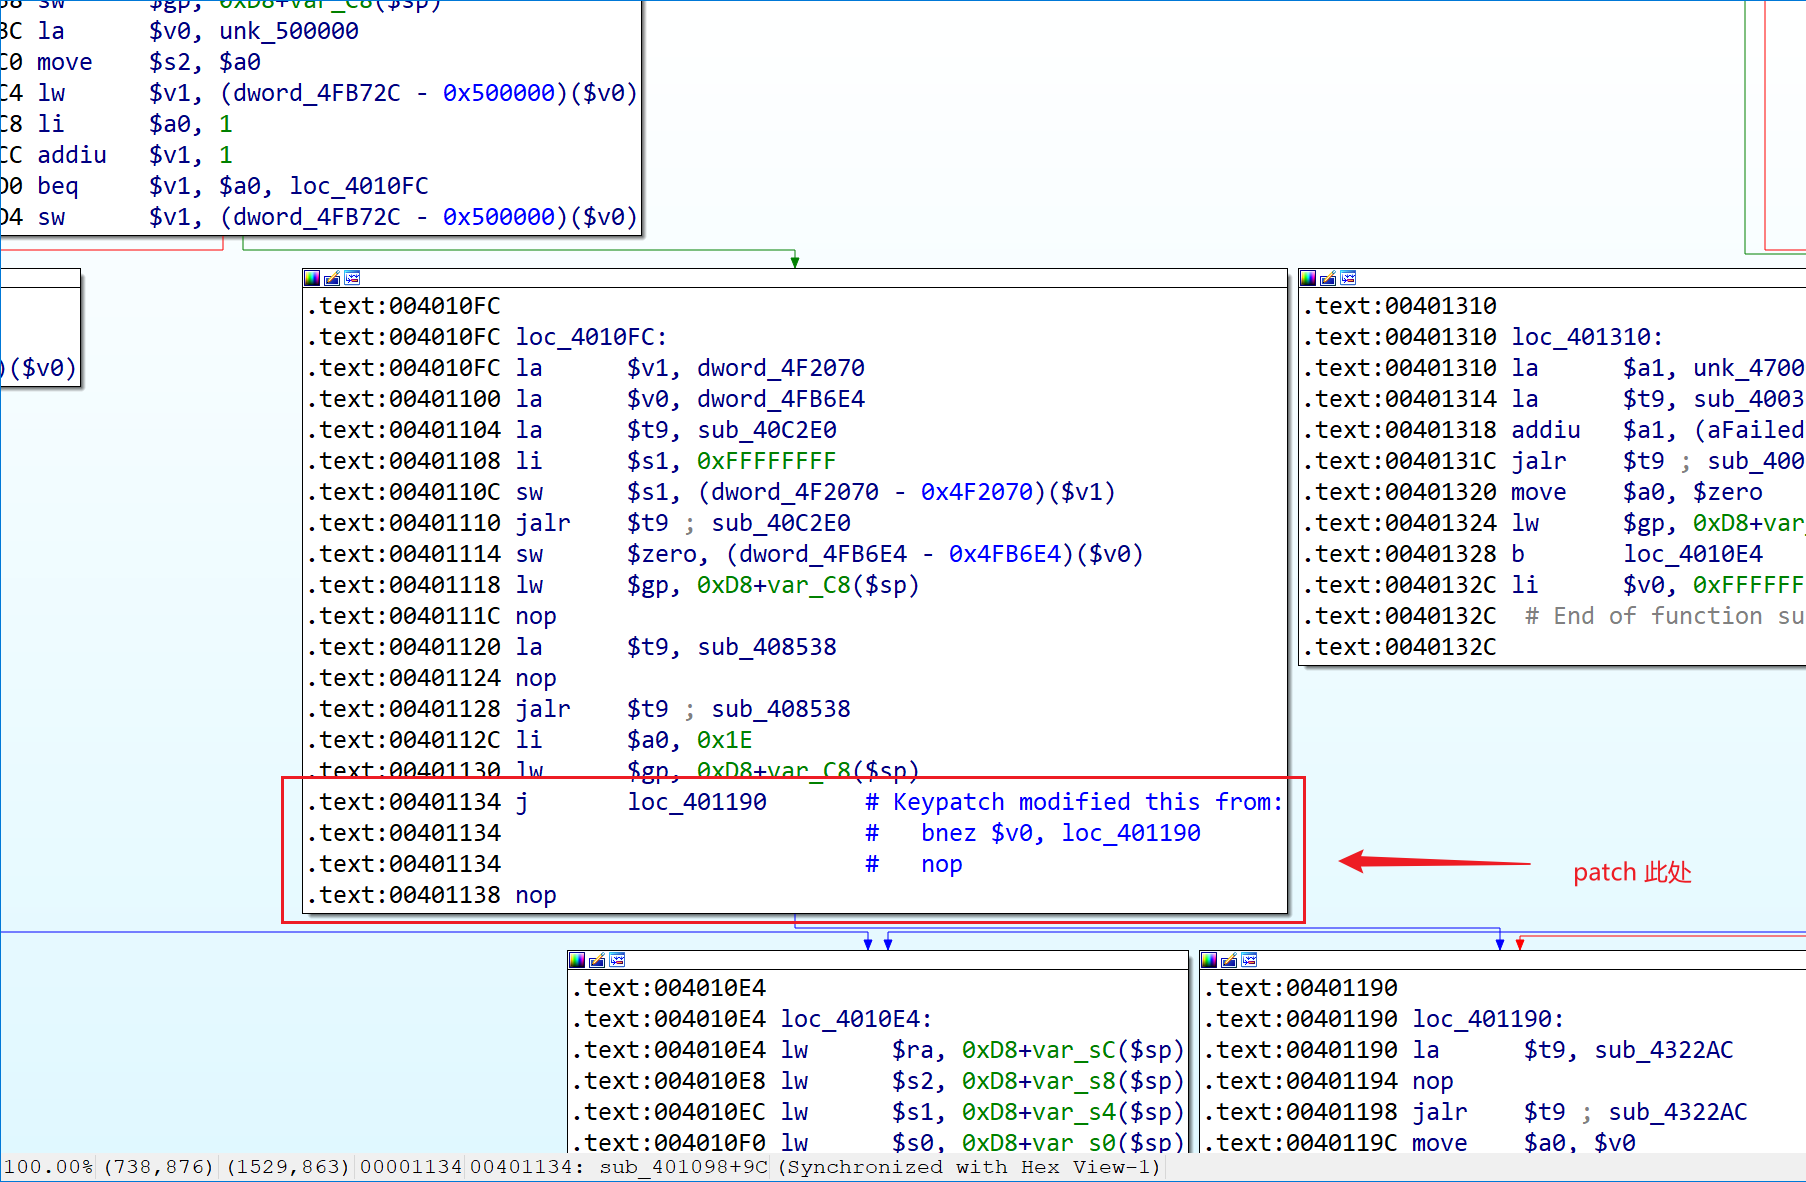Click the node color icon of loc_4010FC block

click(312, 278)
